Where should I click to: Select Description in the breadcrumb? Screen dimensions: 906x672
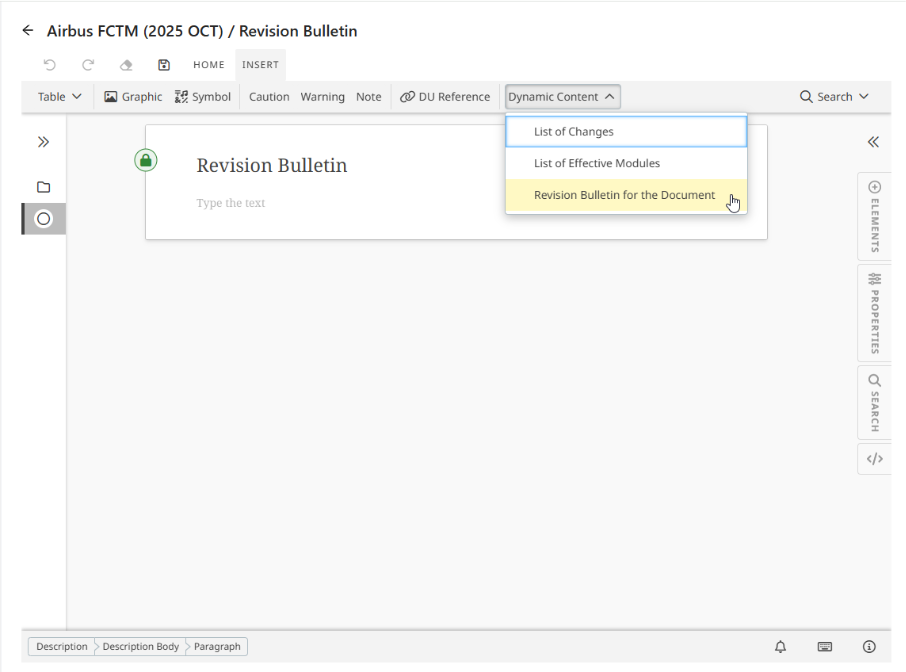[62, 647]
